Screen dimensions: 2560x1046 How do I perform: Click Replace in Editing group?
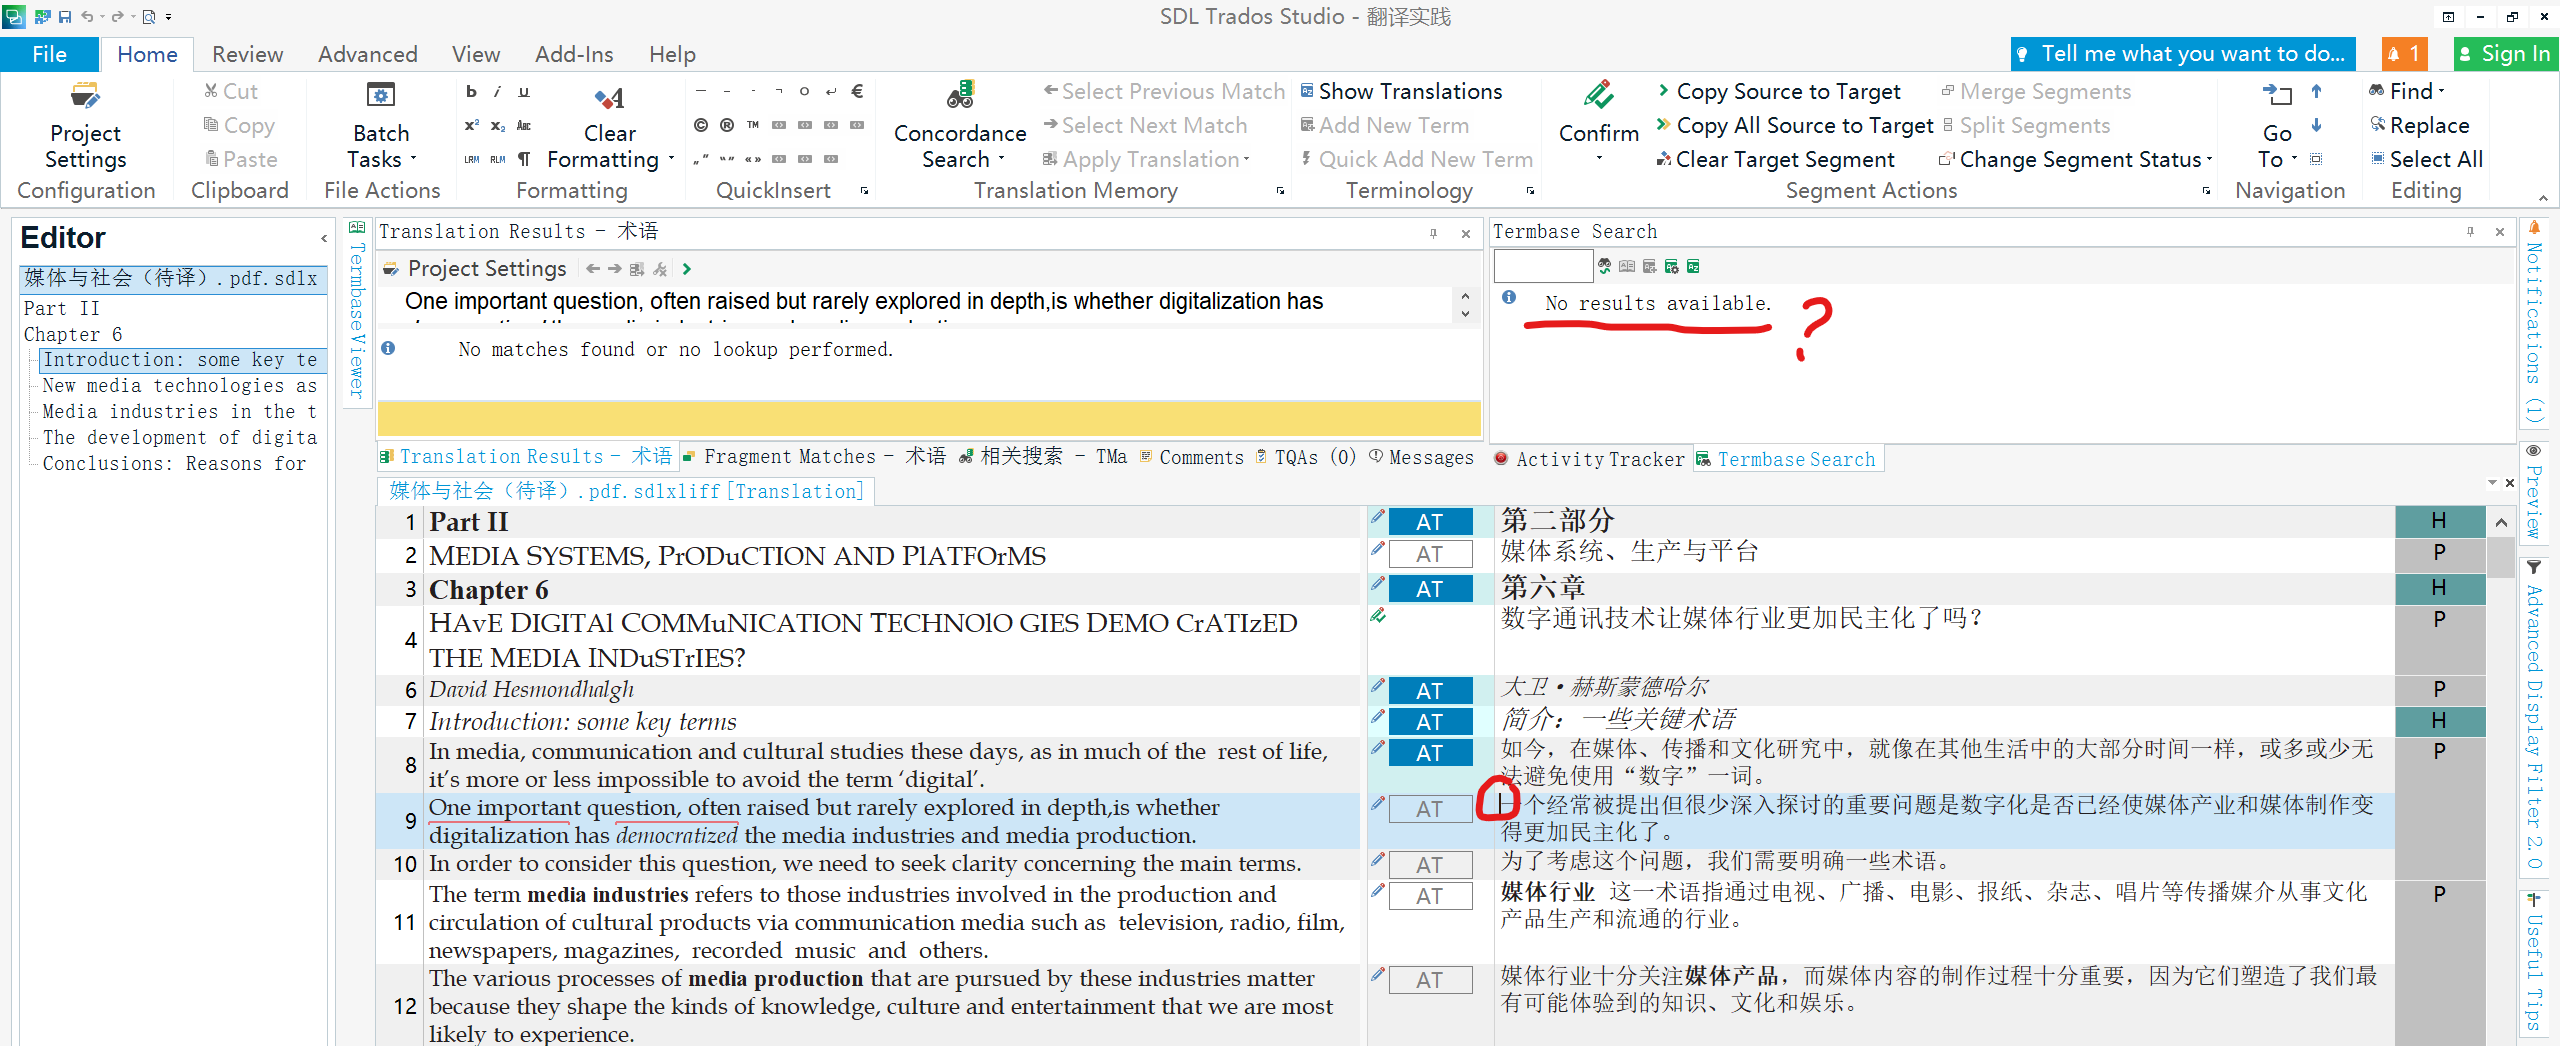(2419, 126)
